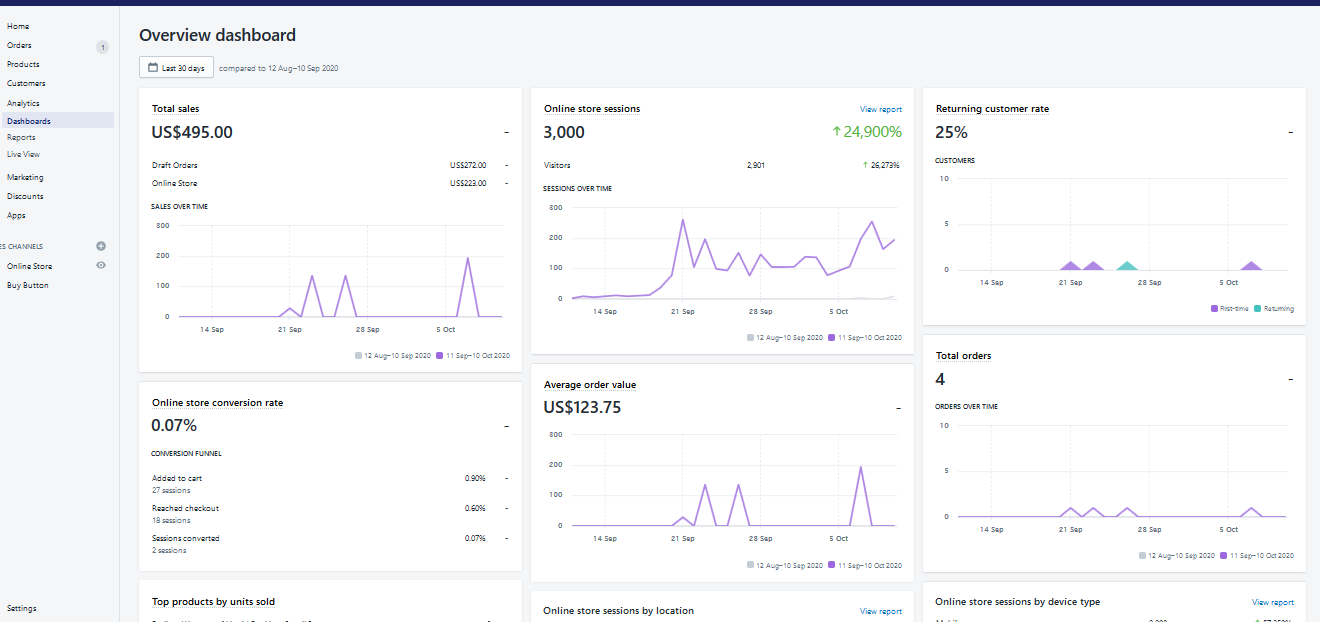Click the calendar icon in date button
Screen dimensions: 1320x622
pos(153,68)
